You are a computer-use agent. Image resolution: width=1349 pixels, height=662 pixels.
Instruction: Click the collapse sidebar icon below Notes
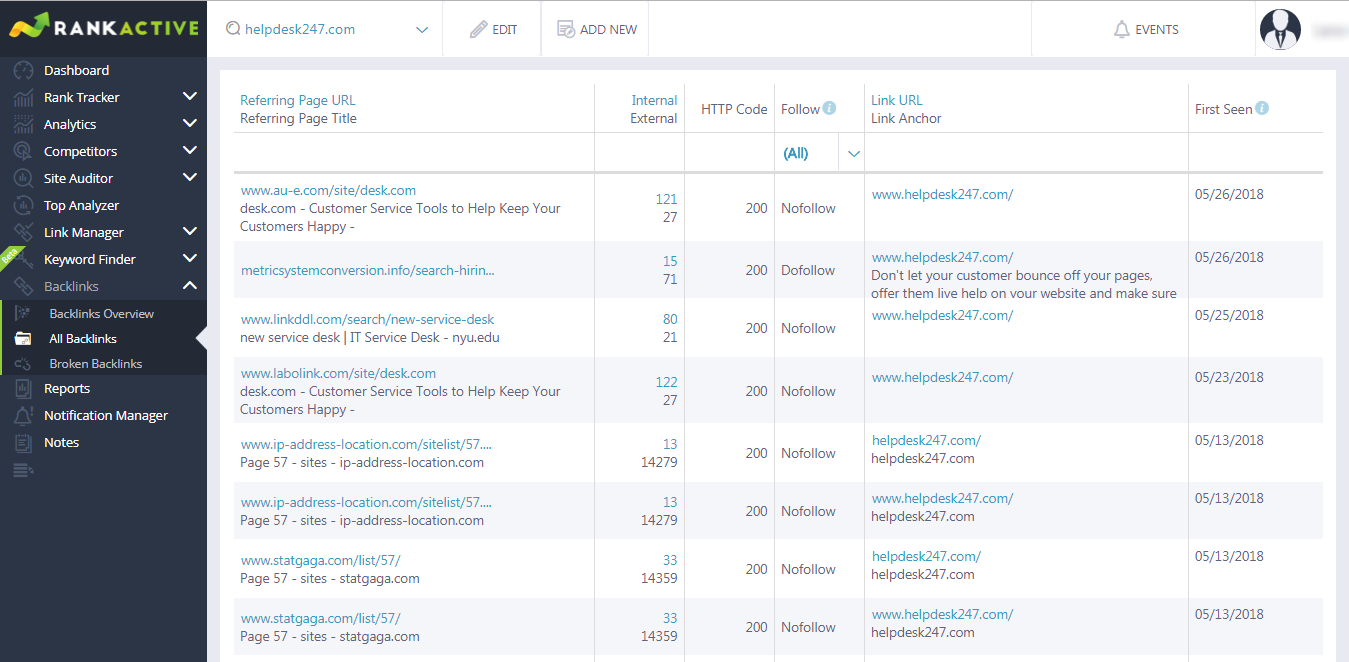tap(23, 470)
